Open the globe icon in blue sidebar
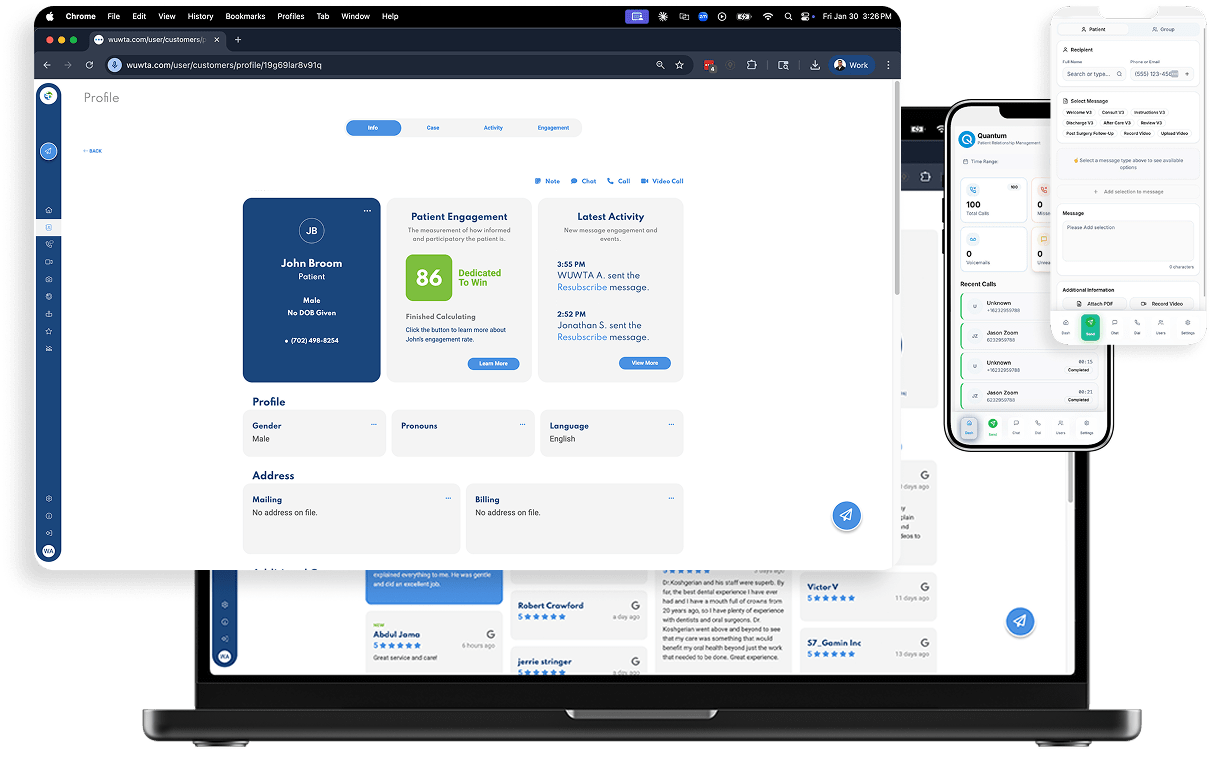 tap(48, 296)
